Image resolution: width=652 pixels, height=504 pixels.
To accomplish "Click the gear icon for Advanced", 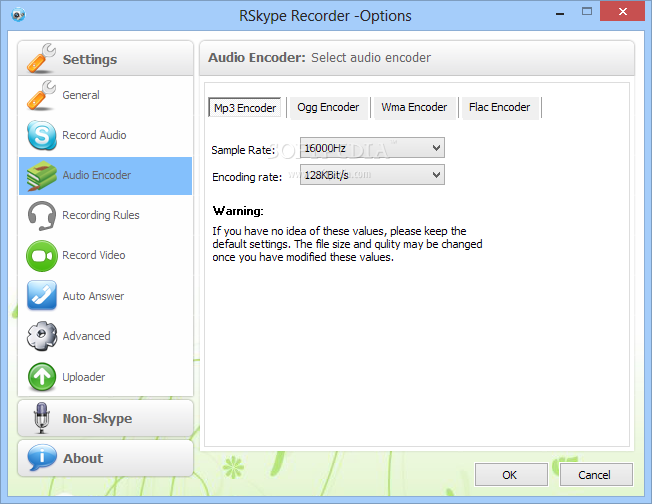I will [x=42, y=336].
